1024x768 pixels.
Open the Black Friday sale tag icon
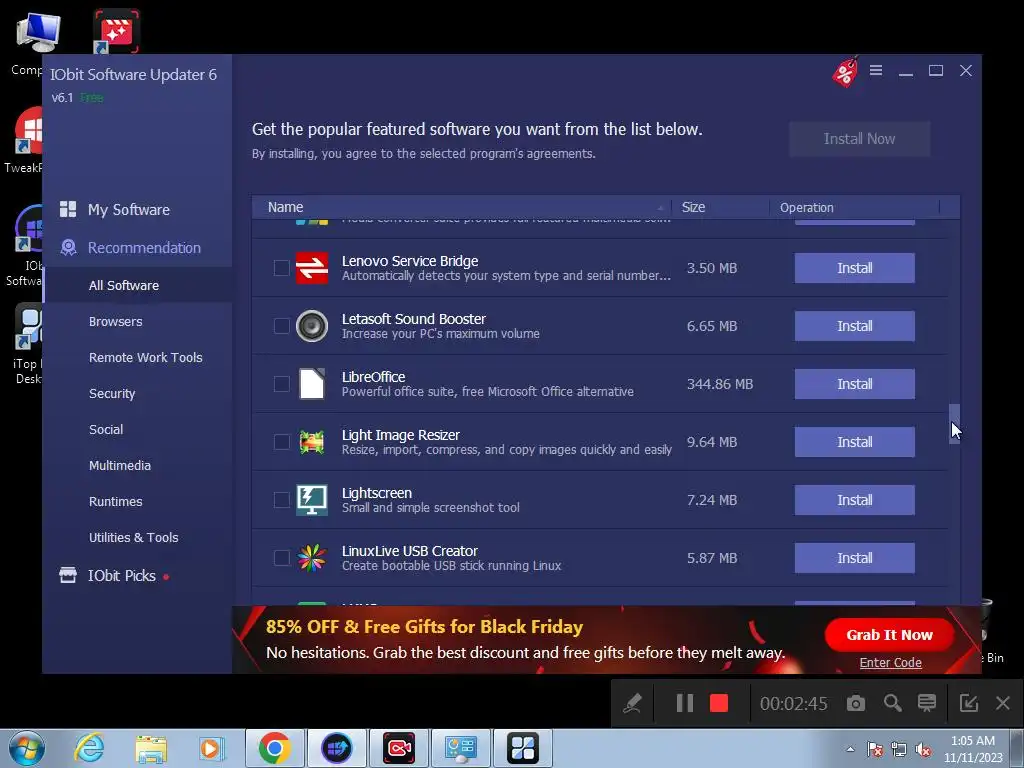(845, 71)
